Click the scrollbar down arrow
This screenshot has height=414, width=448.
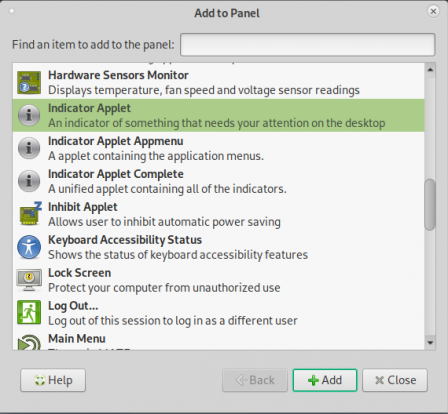pos(430,343)
